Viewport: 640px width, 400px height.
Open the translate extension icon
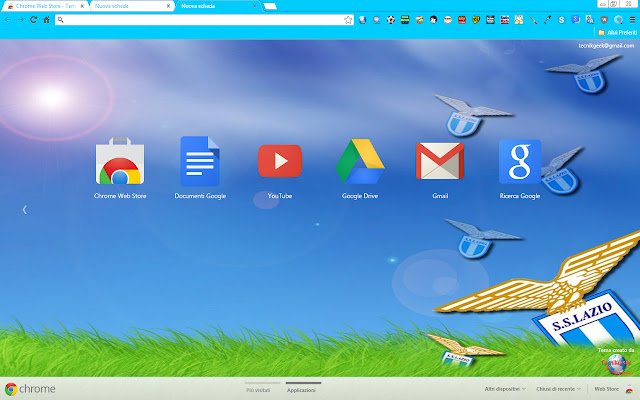[x=590, y=20]
